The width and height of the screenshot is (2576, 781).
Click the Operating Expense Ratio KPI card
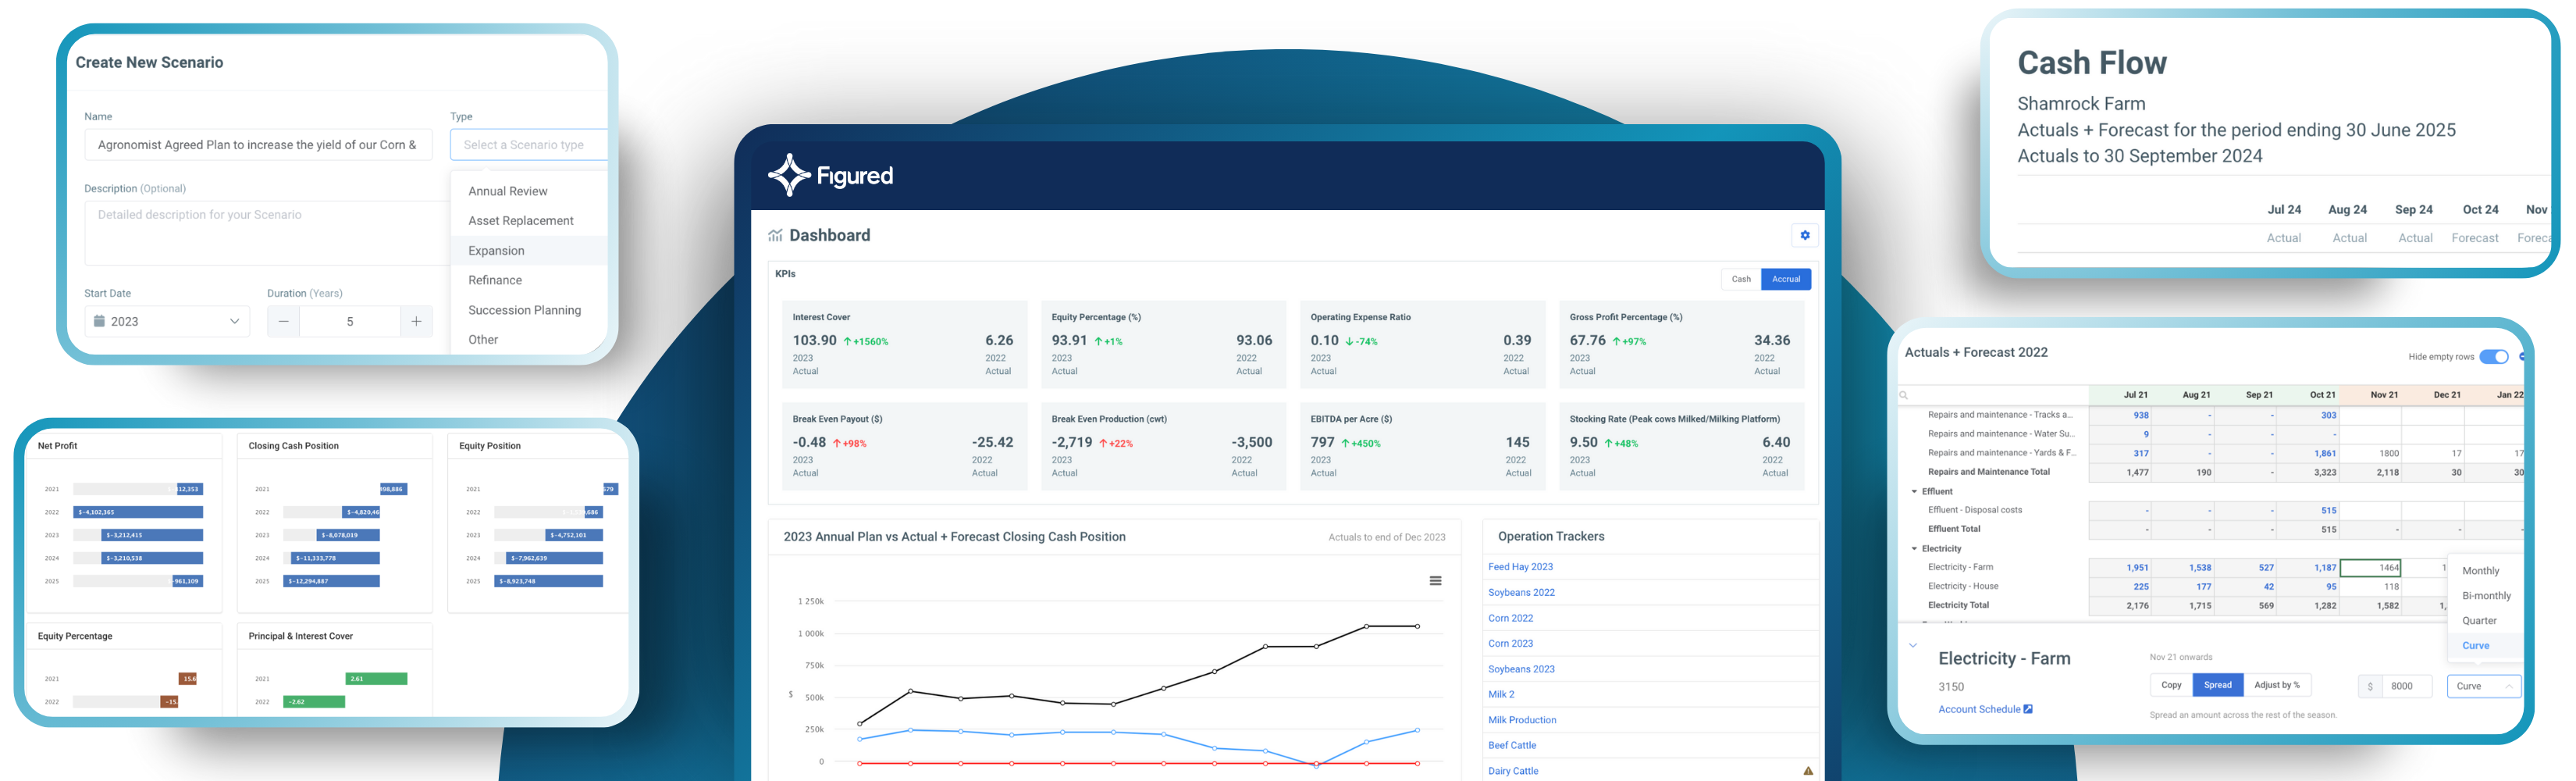coord(1422,344)
